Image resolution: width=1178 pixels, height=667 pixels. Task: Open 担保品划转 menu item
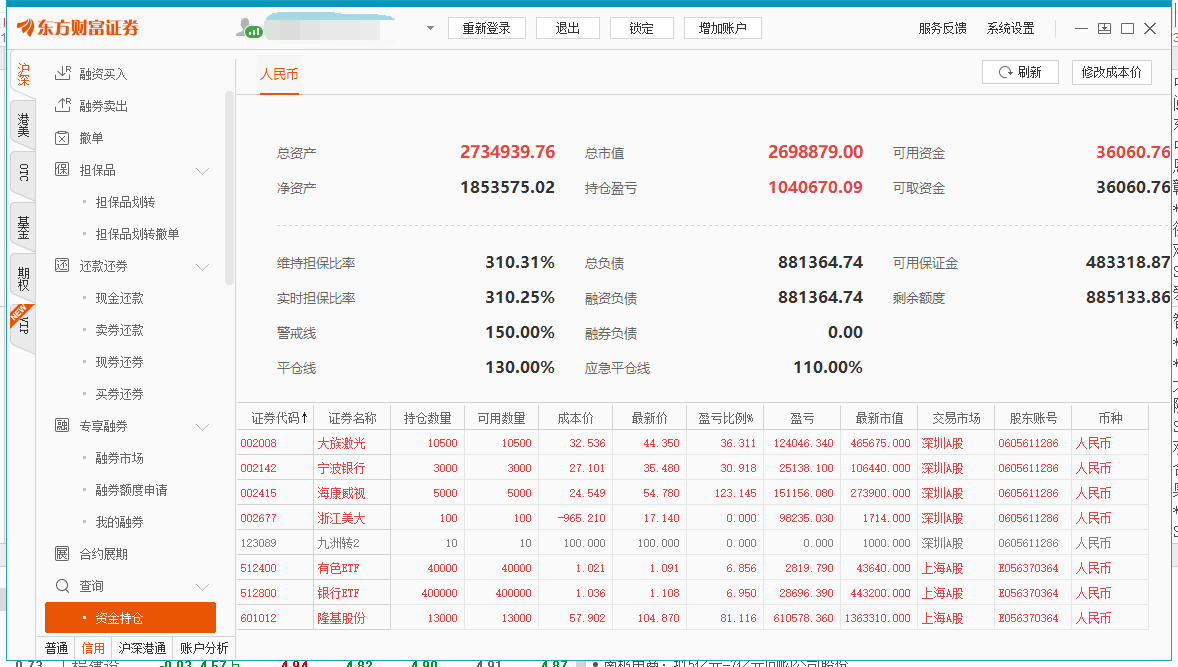coord(125,201)
